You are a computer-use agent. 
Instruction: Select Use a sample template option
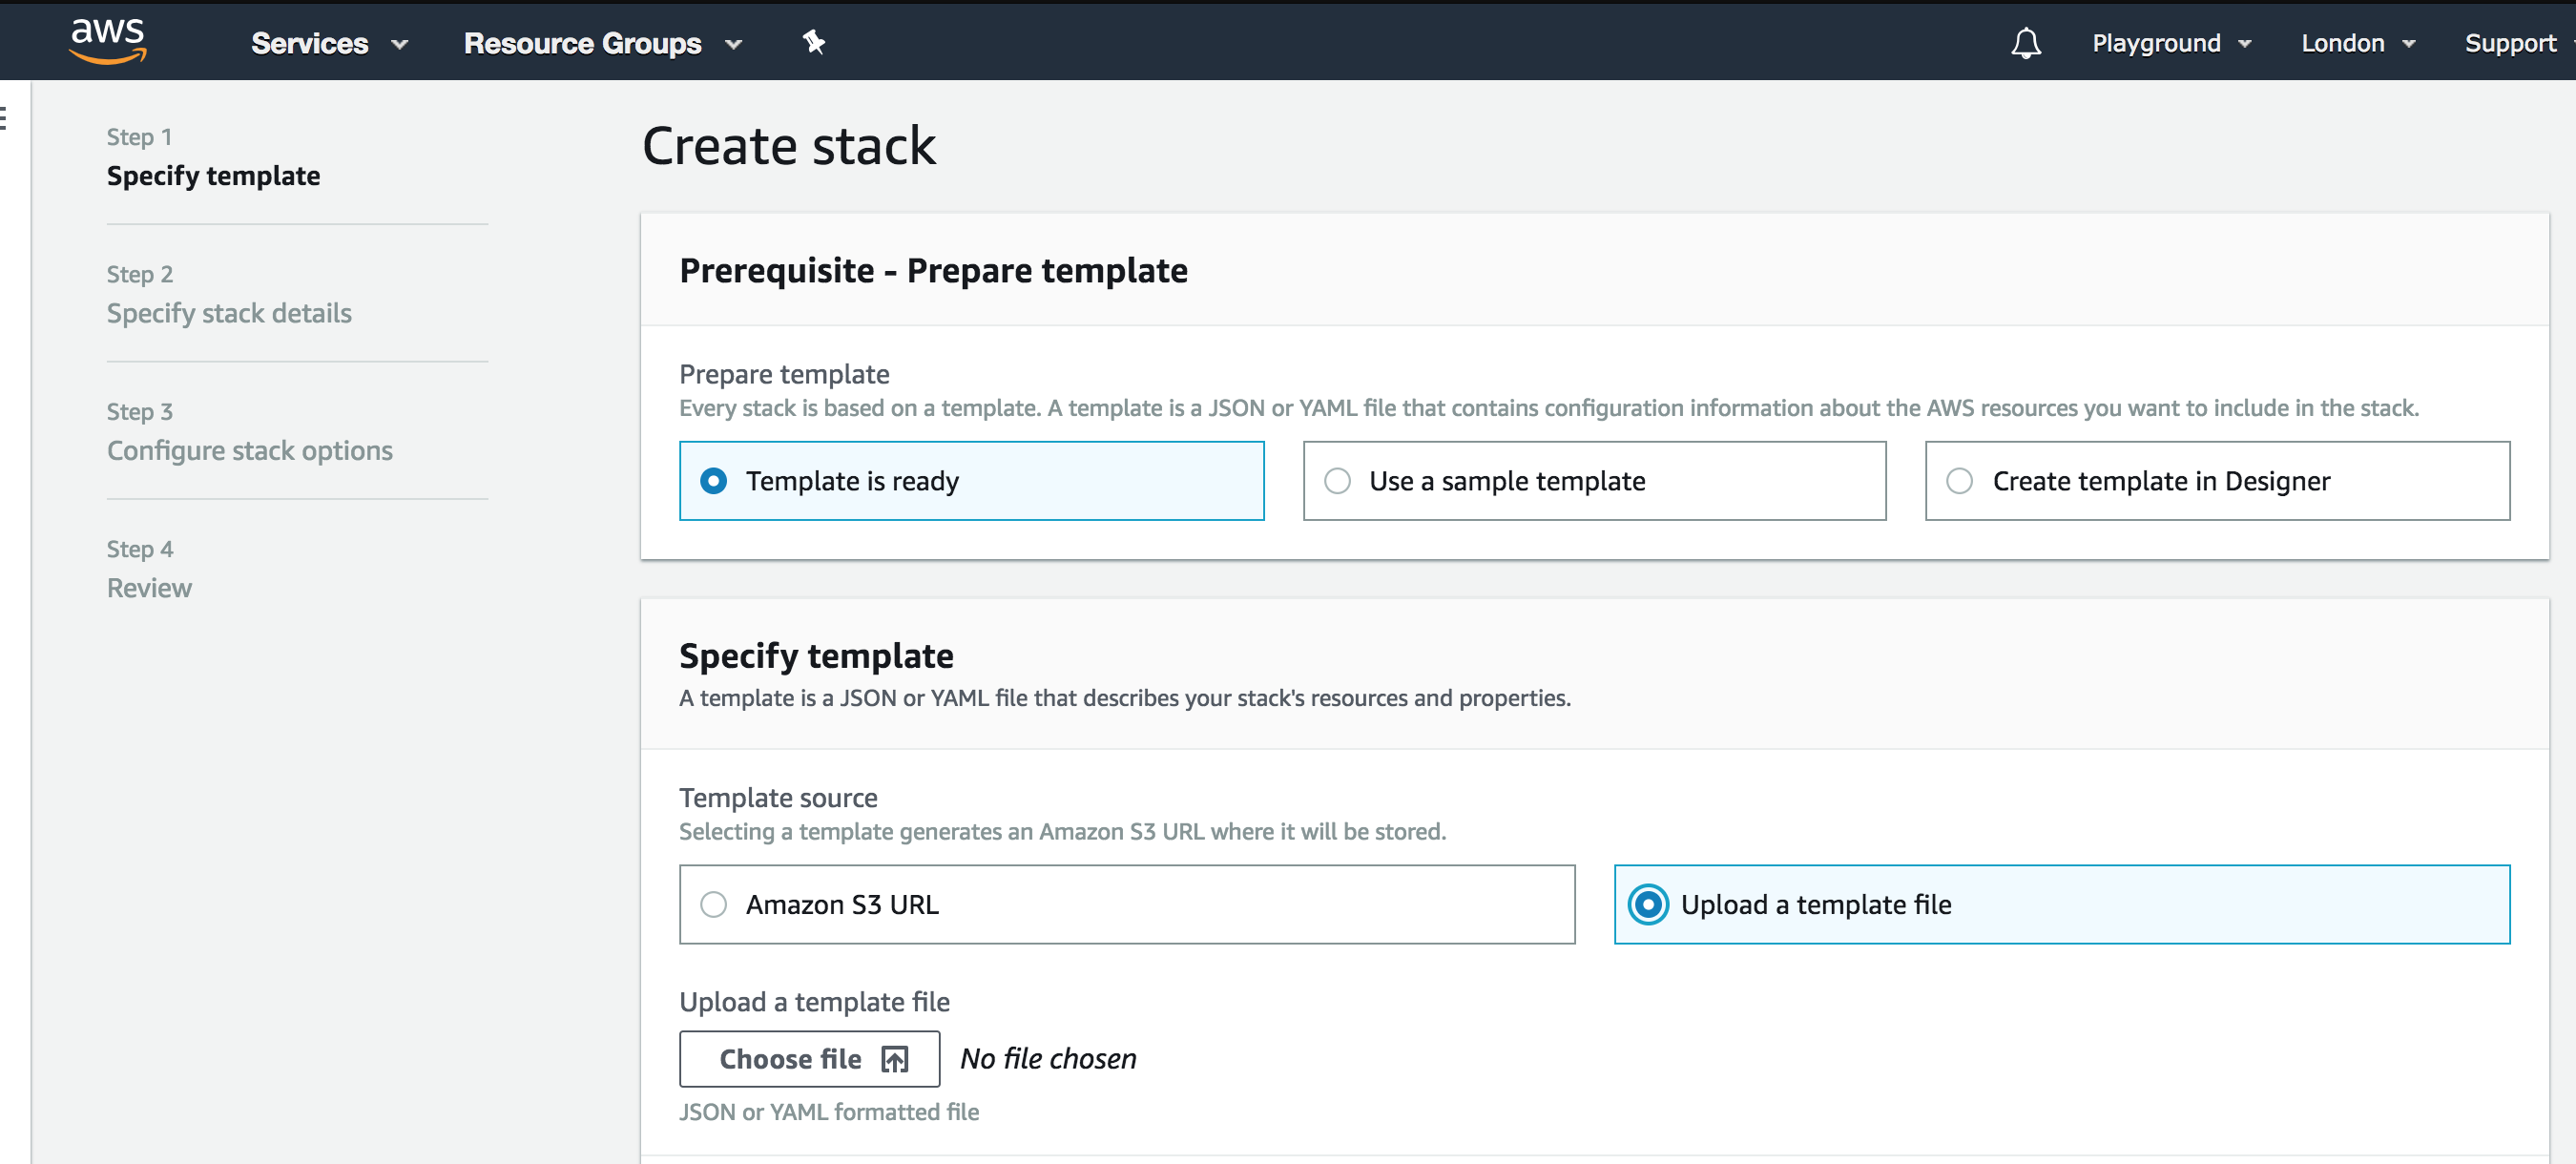tap(1336, 481)
